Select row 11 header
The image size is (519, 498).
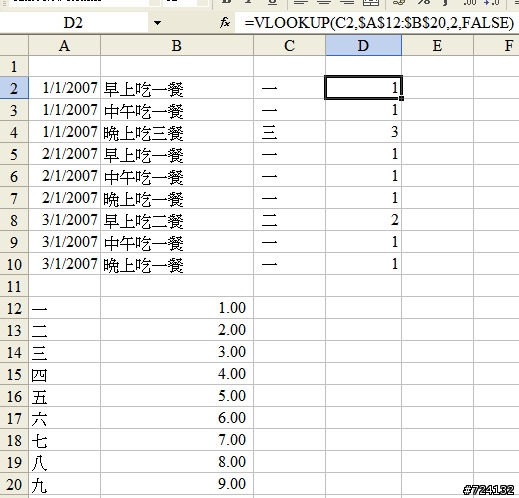tap(14, 286)
